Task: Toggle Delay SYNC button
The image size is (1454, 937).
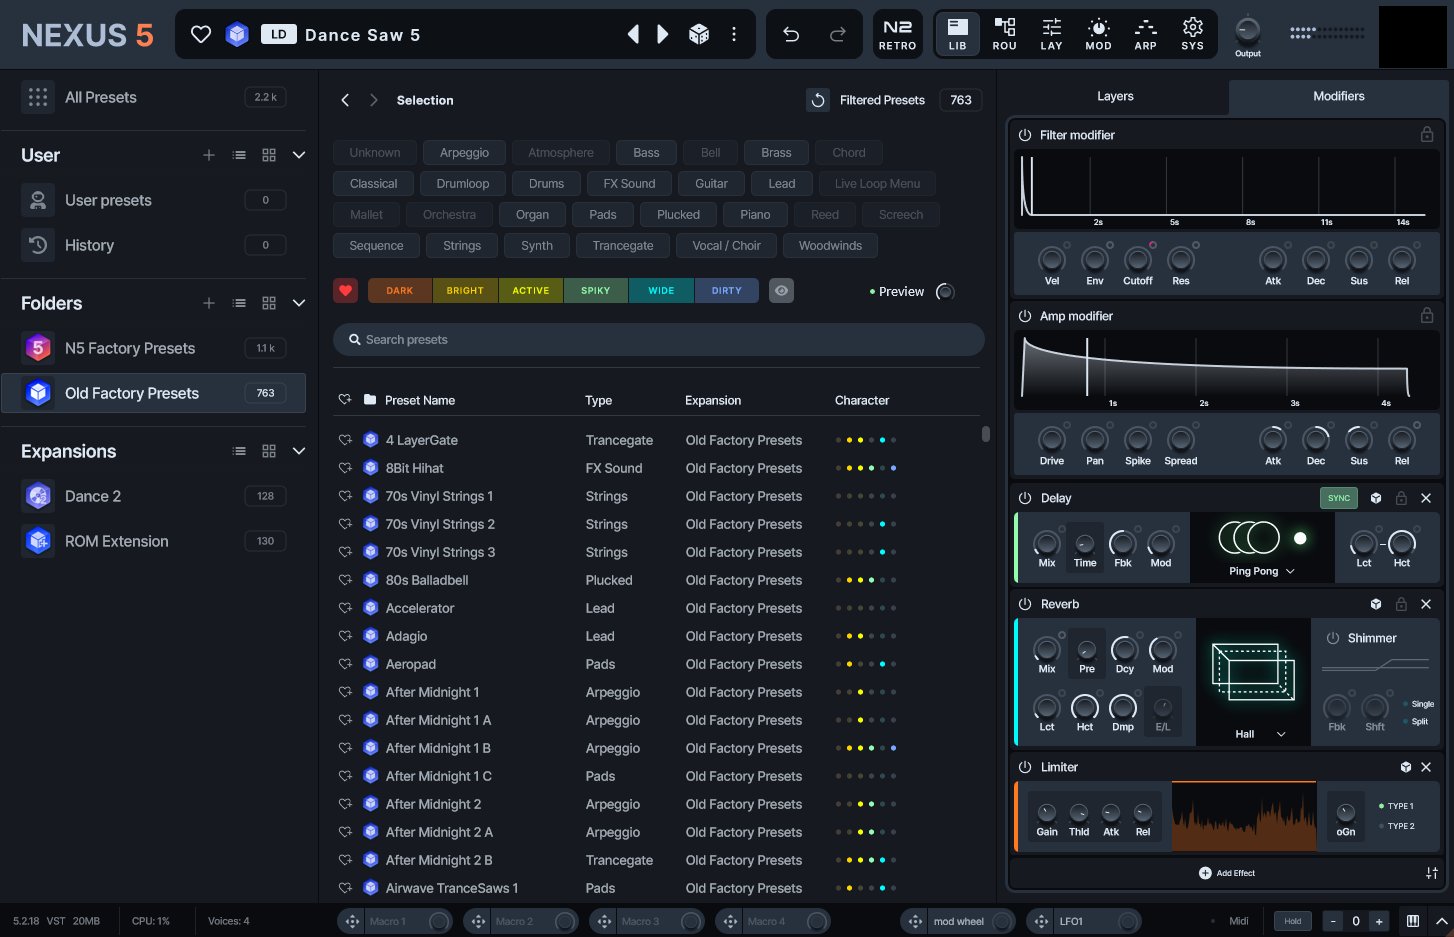Action: pos(1339,498)
